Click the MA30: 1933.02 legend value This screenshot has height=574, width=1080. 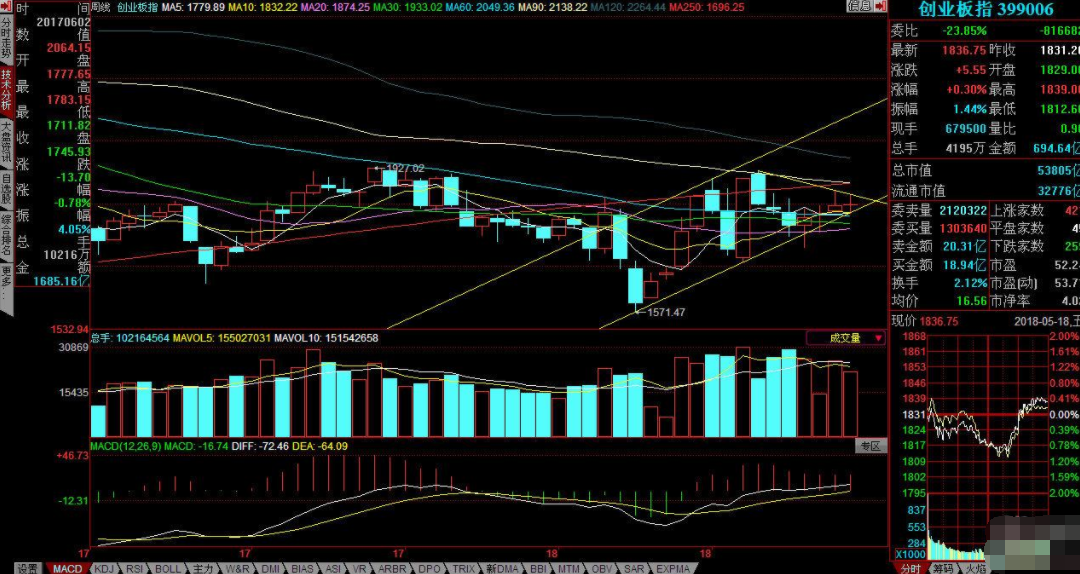click(407, 7)
